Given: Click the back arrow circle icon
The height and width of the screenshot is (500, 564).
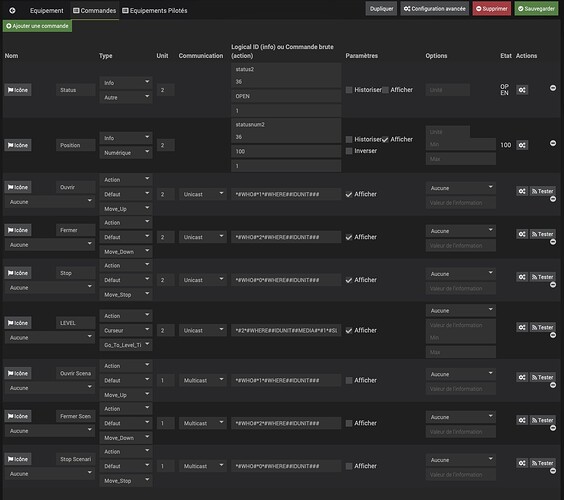Looking at the screenshot, I should 12,10.
